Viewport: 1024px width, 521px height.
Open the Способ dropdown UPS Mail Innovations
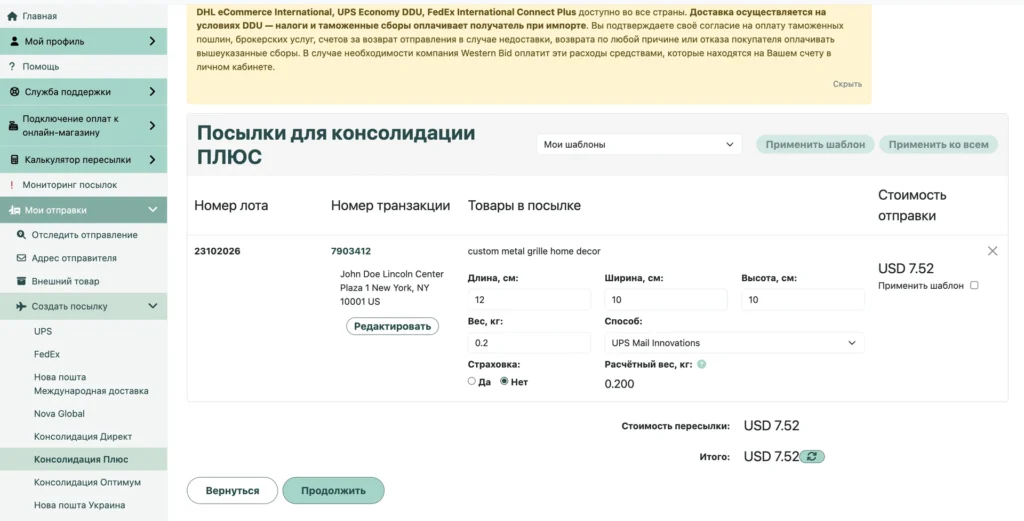735,343
